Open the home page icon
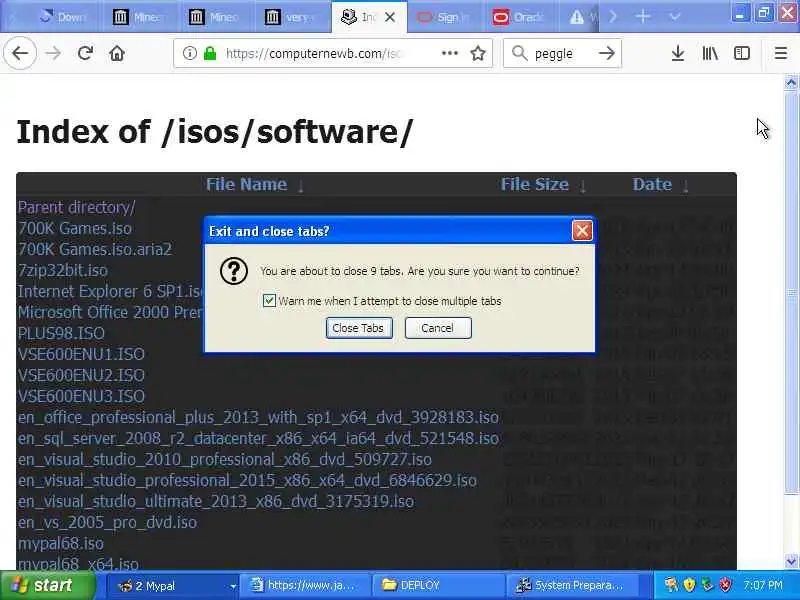The image size is (800, 600). [117, 53]
